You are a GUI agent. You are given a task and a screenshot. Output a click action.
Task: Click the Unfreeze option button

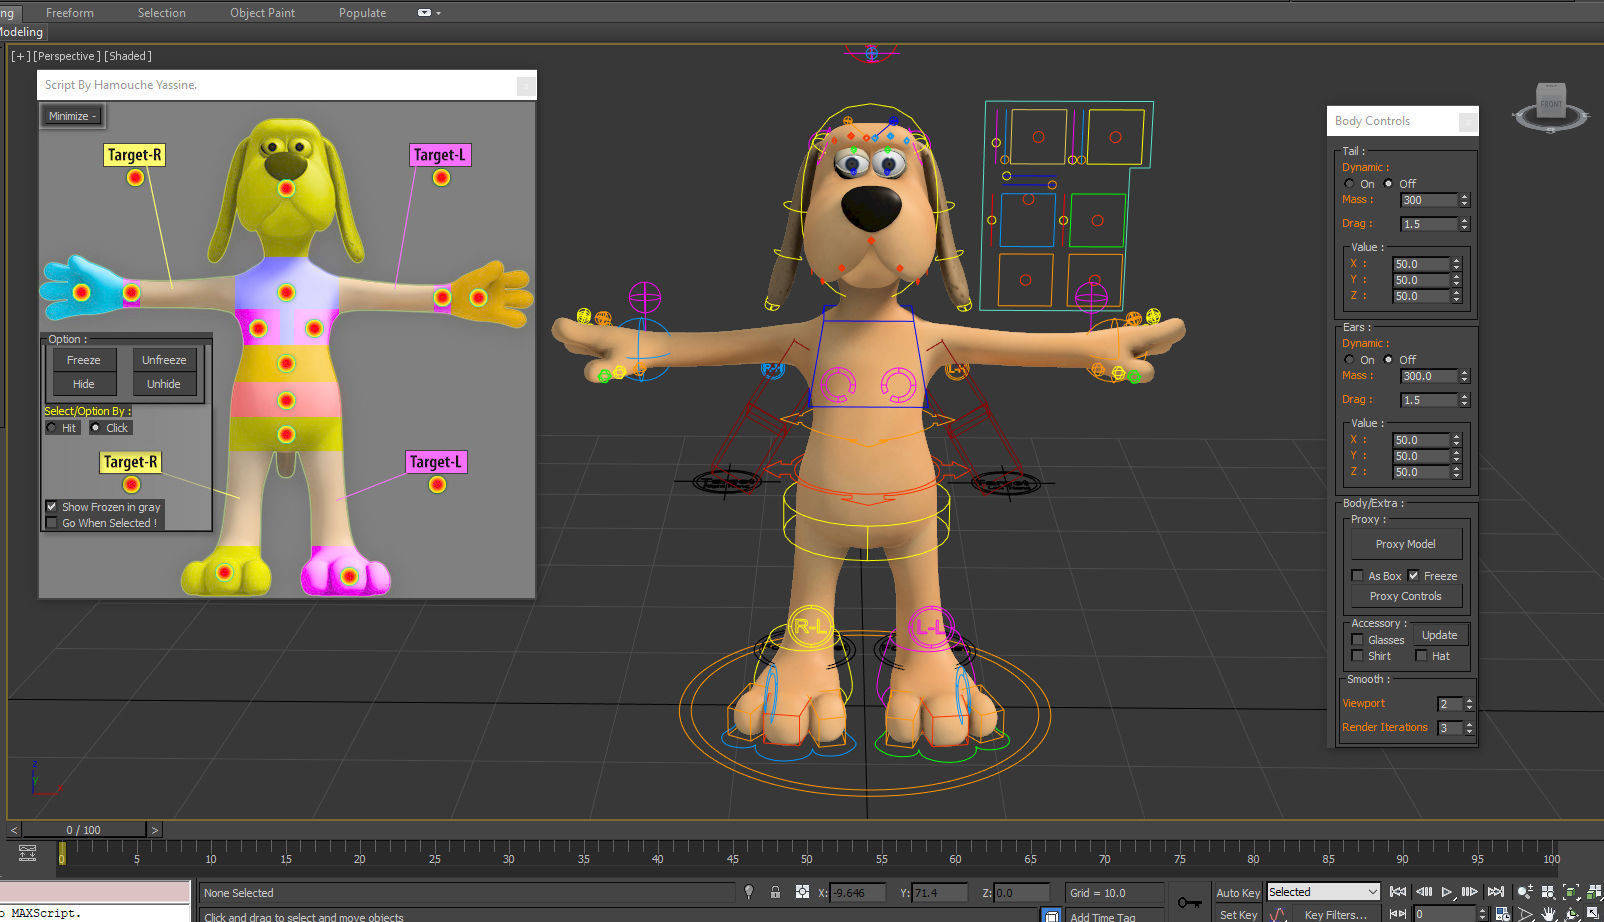point(164,360)
